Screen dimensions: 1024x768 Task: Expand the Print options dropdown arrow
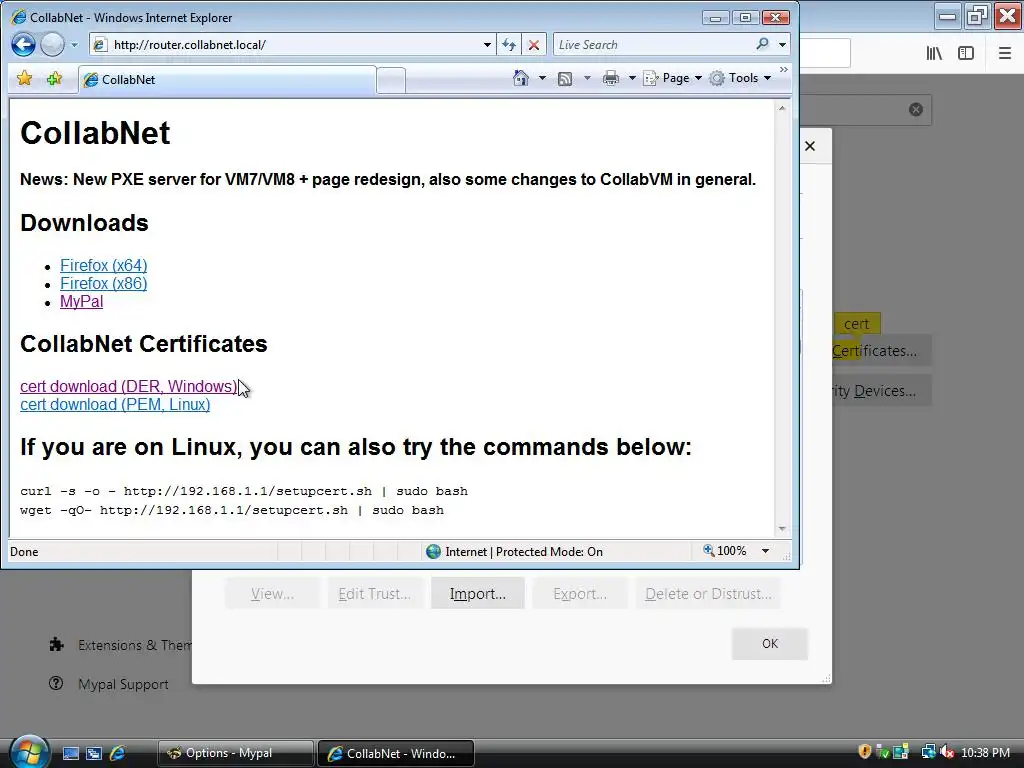632,78
